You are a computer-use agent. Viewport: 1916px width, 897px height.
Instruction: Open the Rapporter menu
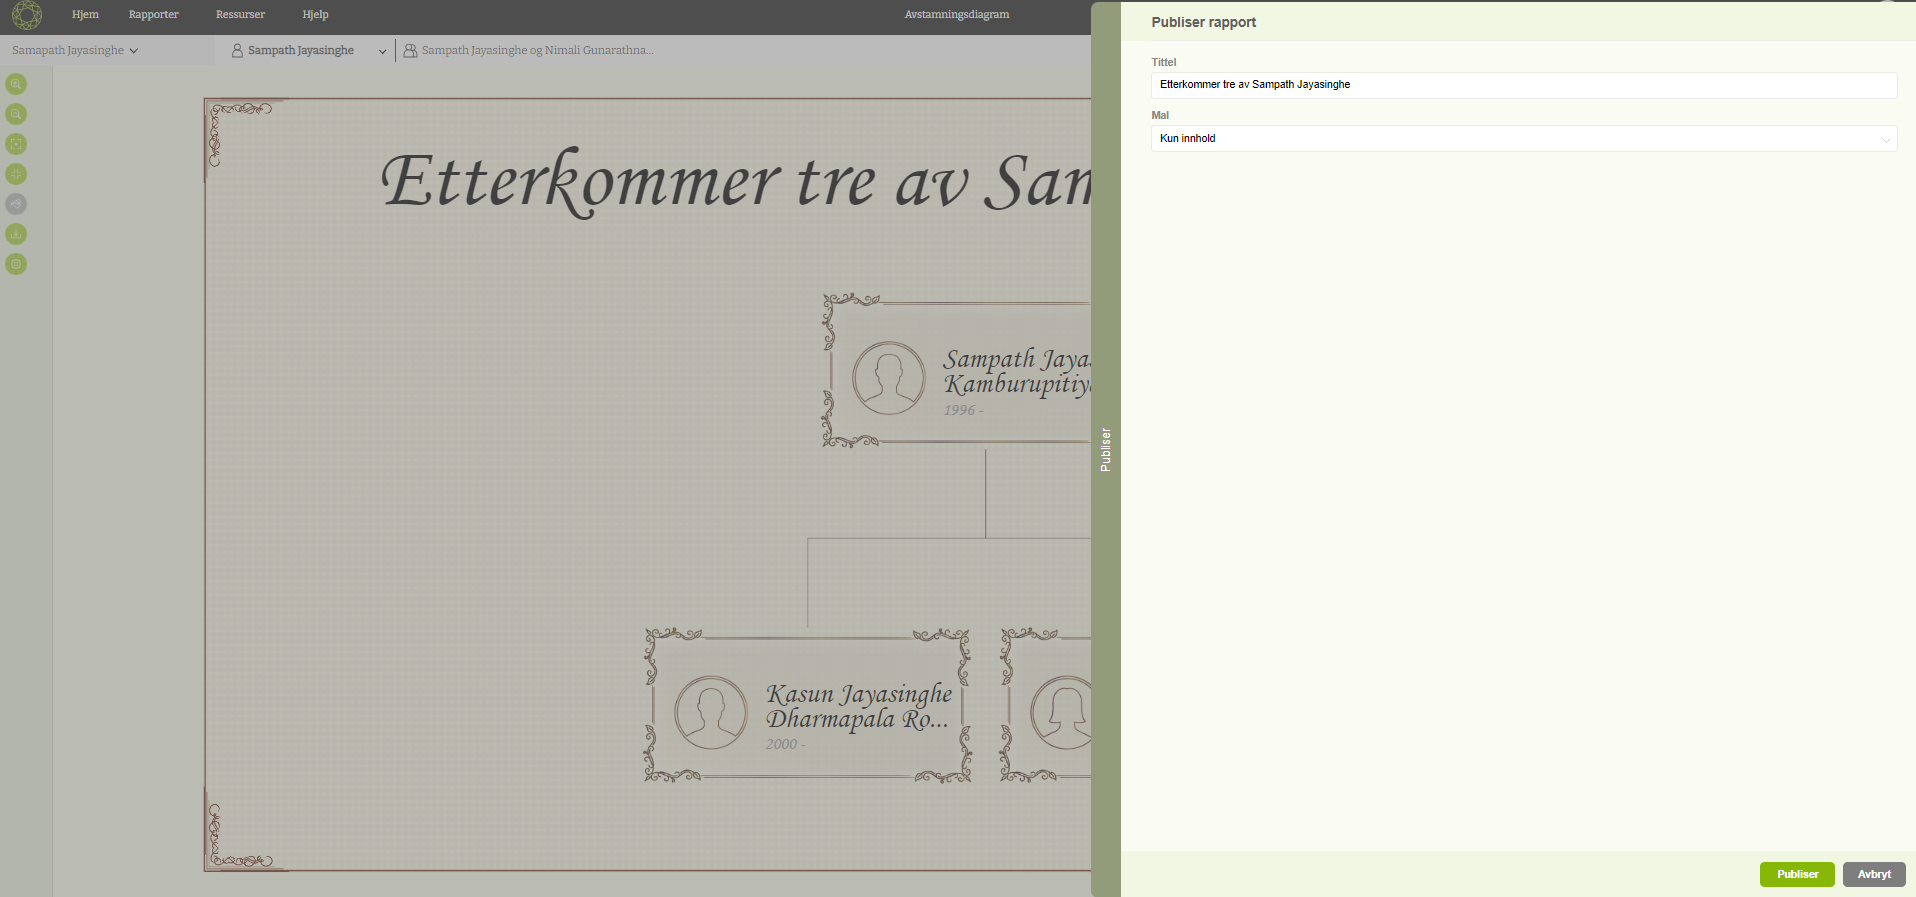tap(153, 15)
